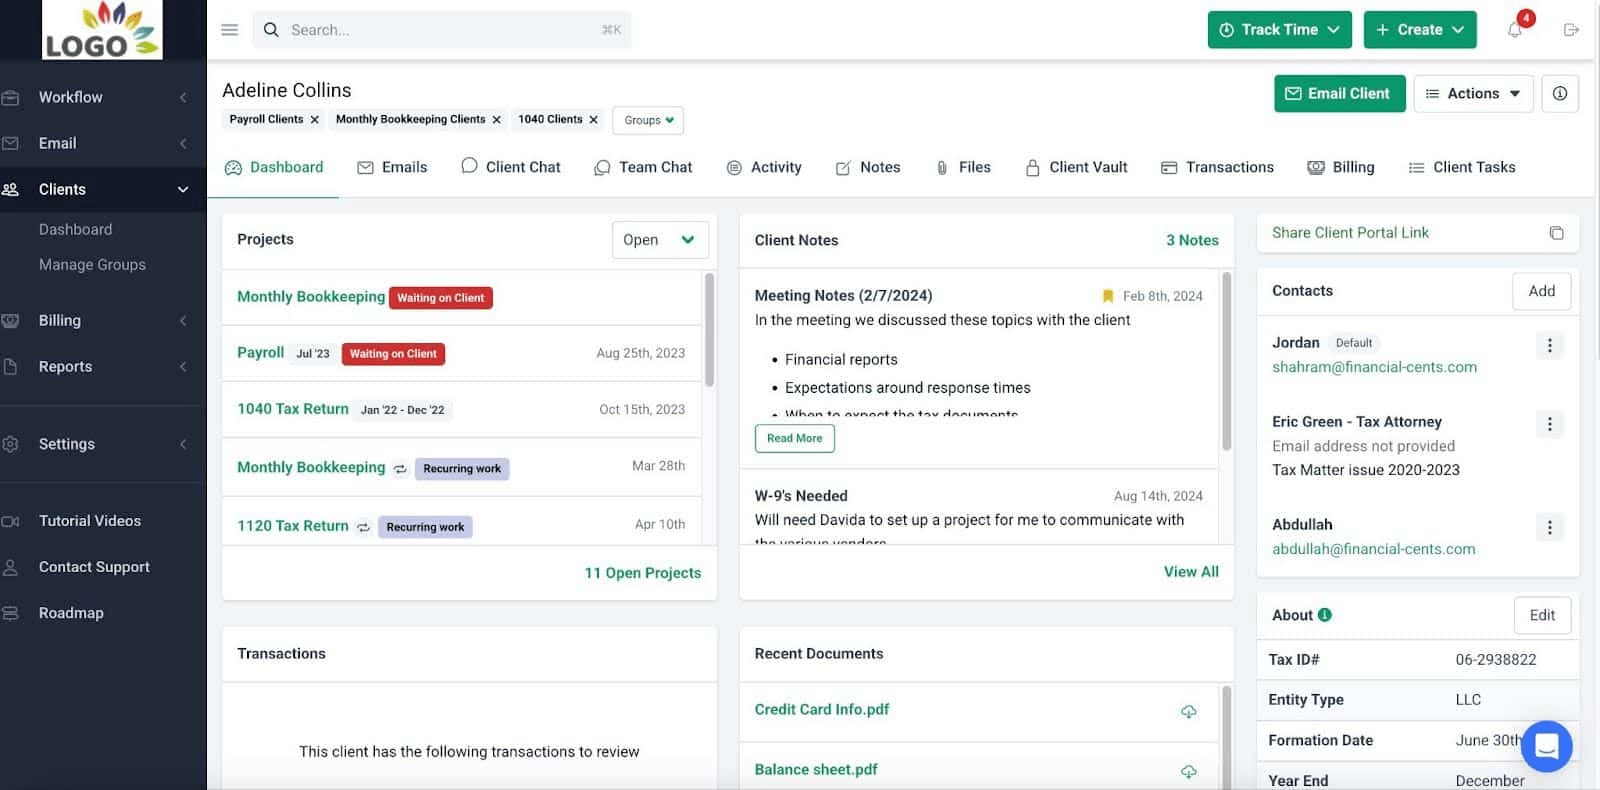Click the client info circle icon
1600x790 pixels.
pos(1560,93)
